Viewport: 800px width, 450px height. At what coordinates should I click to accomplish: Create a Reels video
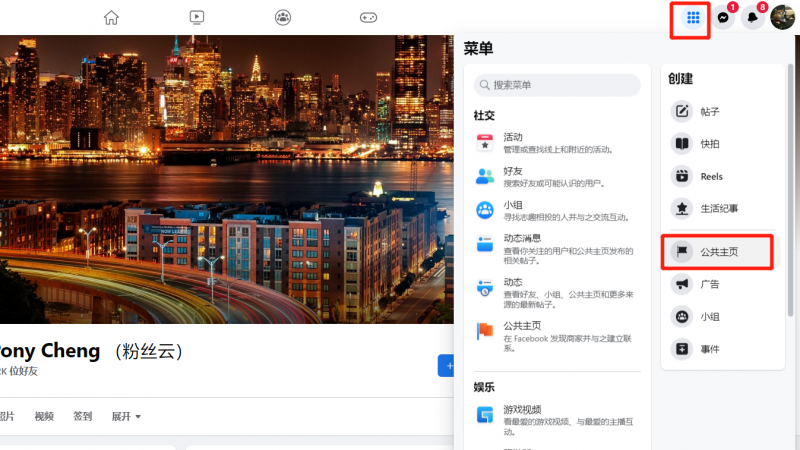[x=722, y=177]
